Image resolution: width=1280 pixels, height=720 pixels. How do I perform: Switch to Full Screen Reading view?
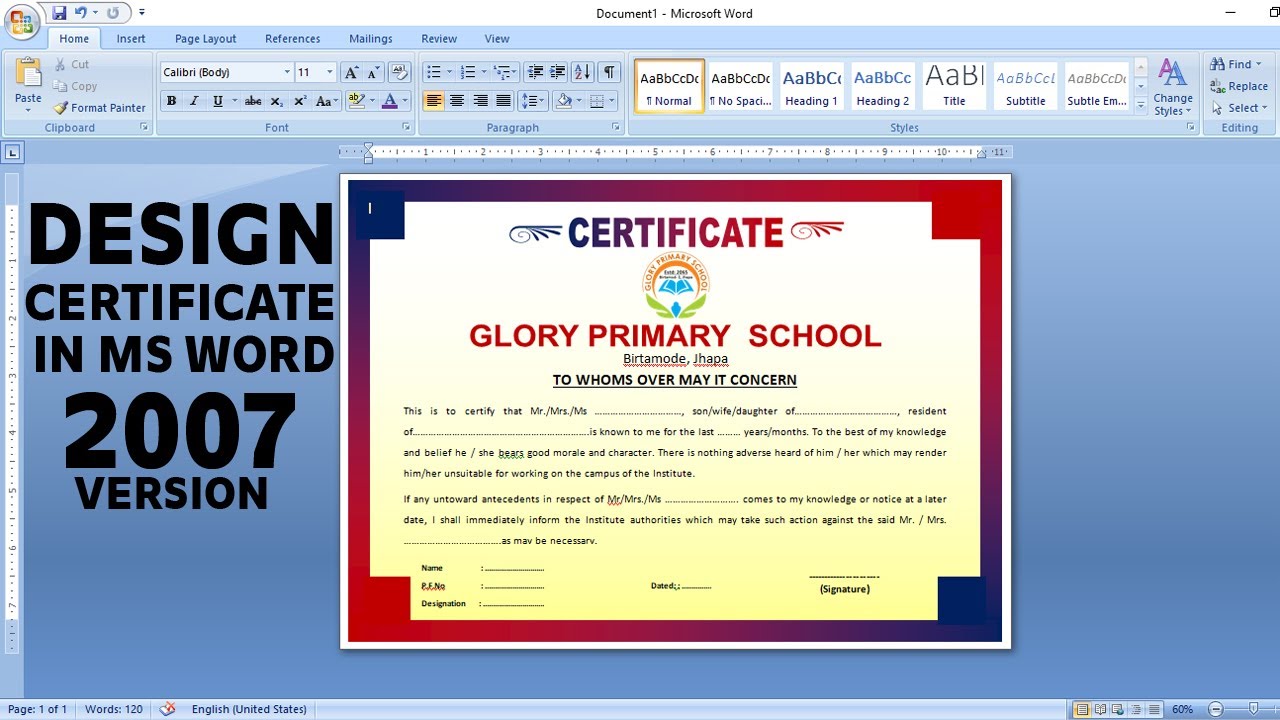pos(1099,709)
